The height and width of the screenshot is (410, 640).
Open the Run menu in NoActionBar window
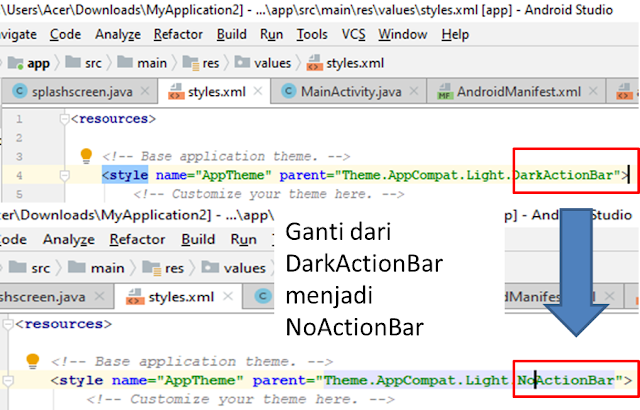point(244,239)
